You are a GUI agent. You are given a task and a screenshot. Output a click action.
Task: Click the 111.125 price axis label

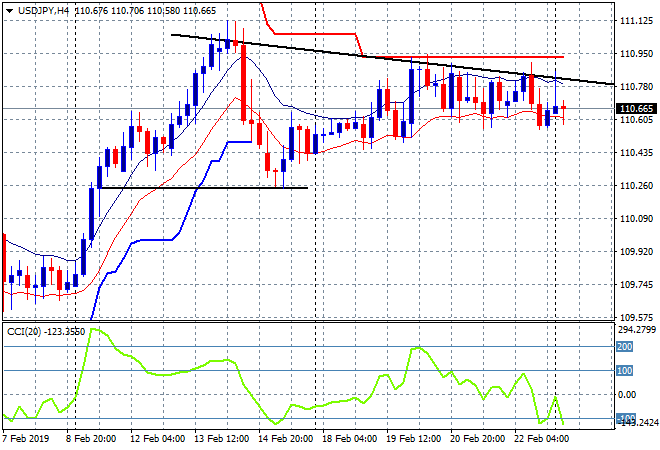(636, 21)
